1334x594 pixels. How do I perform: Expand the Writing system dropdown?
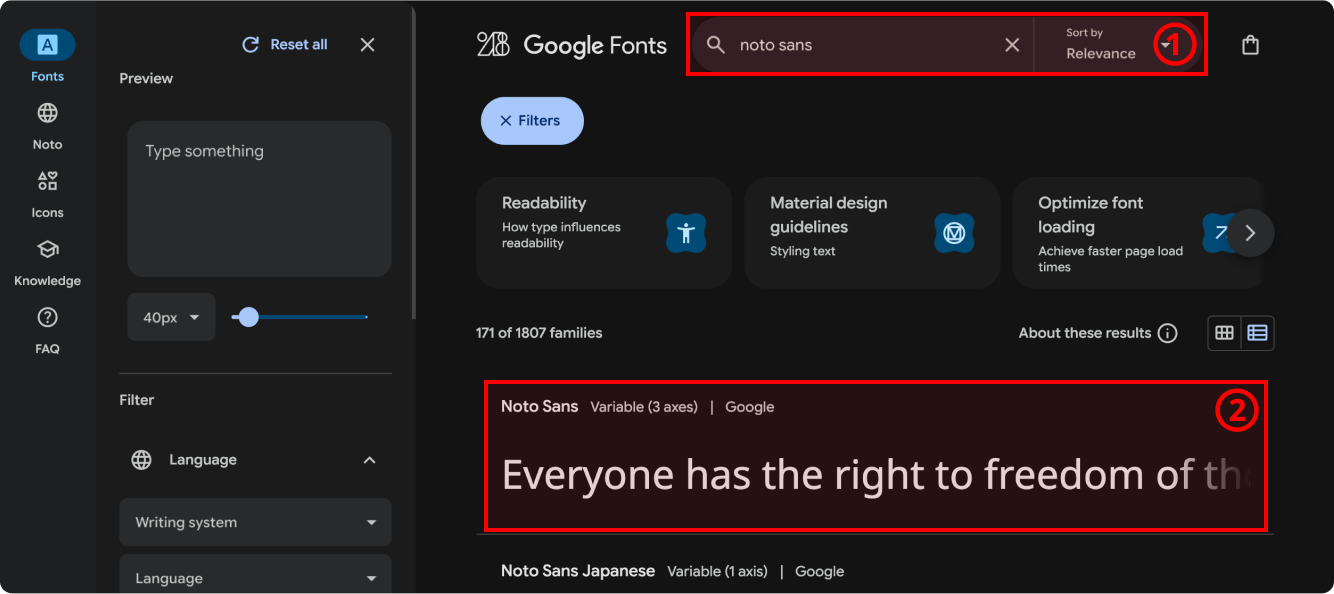click(x=255, y=523)
